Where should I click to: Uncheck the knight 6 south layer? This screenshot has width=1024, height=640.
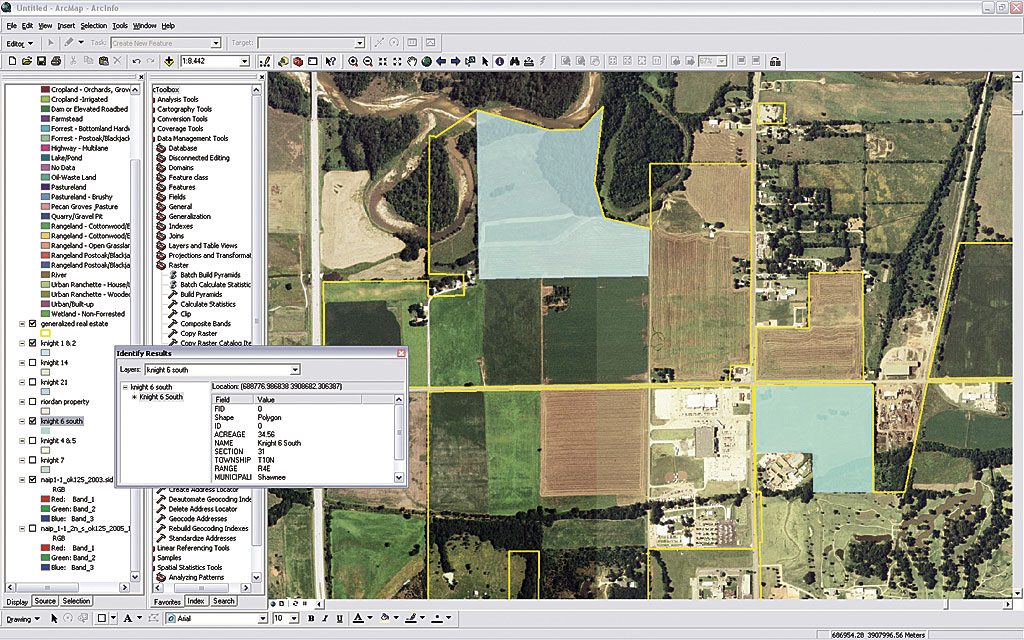[33, 421]
